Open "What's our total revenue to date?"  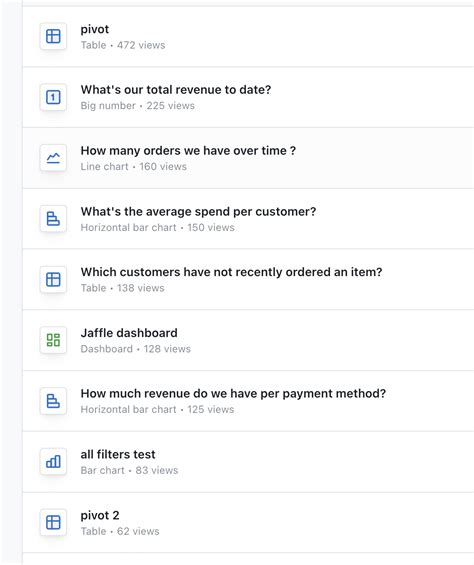(x=176, y=90)
